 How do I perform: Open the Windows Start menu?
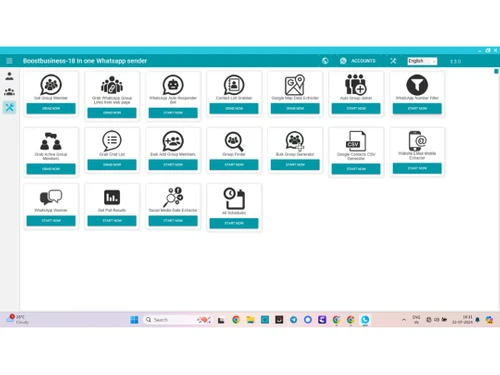[134, 320]
